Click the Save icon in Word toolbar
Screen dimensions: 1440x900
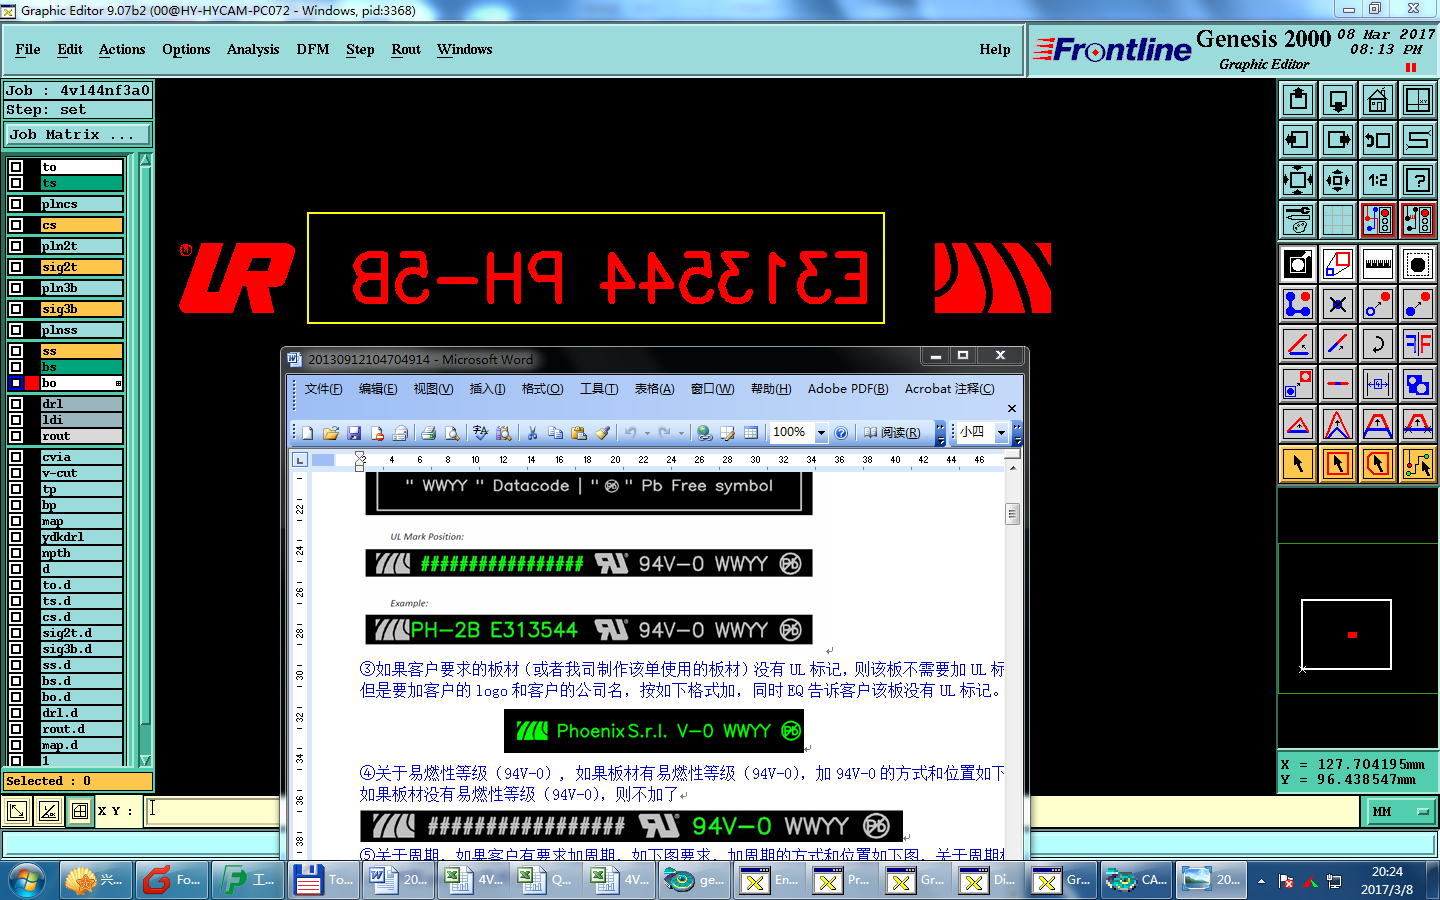pos(354,433)
